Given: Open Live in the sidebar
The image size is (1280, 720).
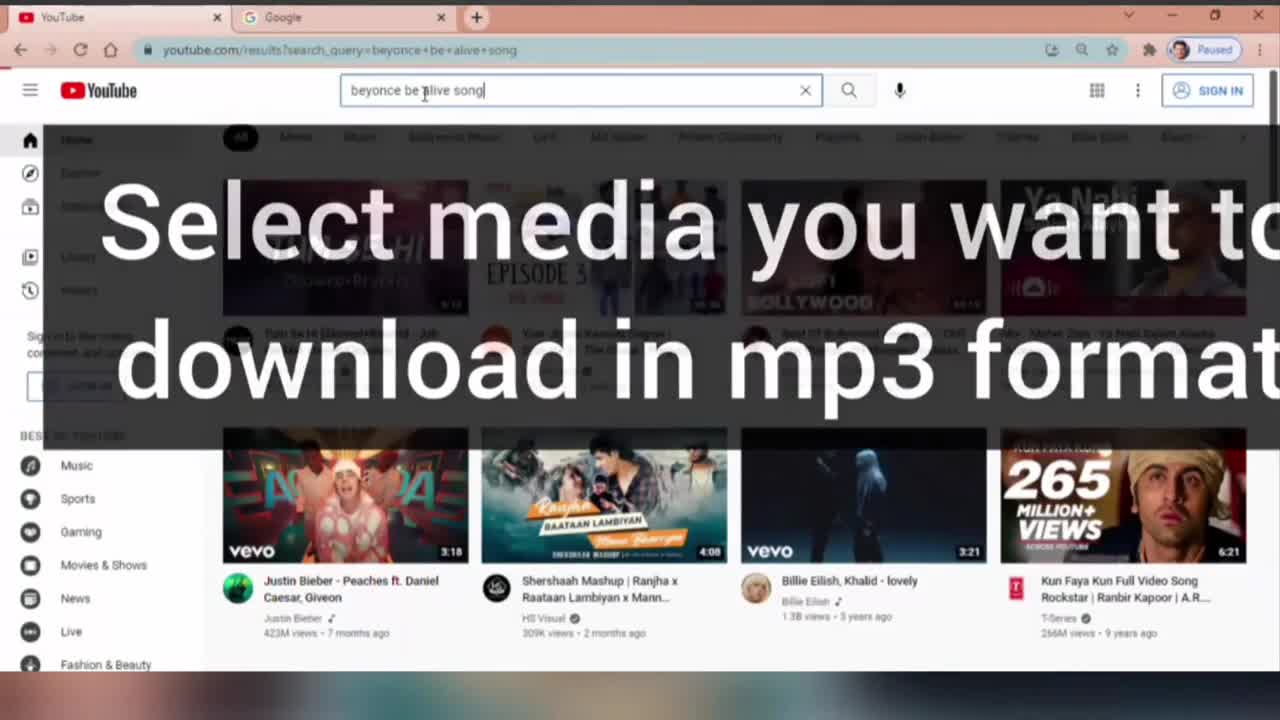Looking at the screenshot, I should 71,631.
